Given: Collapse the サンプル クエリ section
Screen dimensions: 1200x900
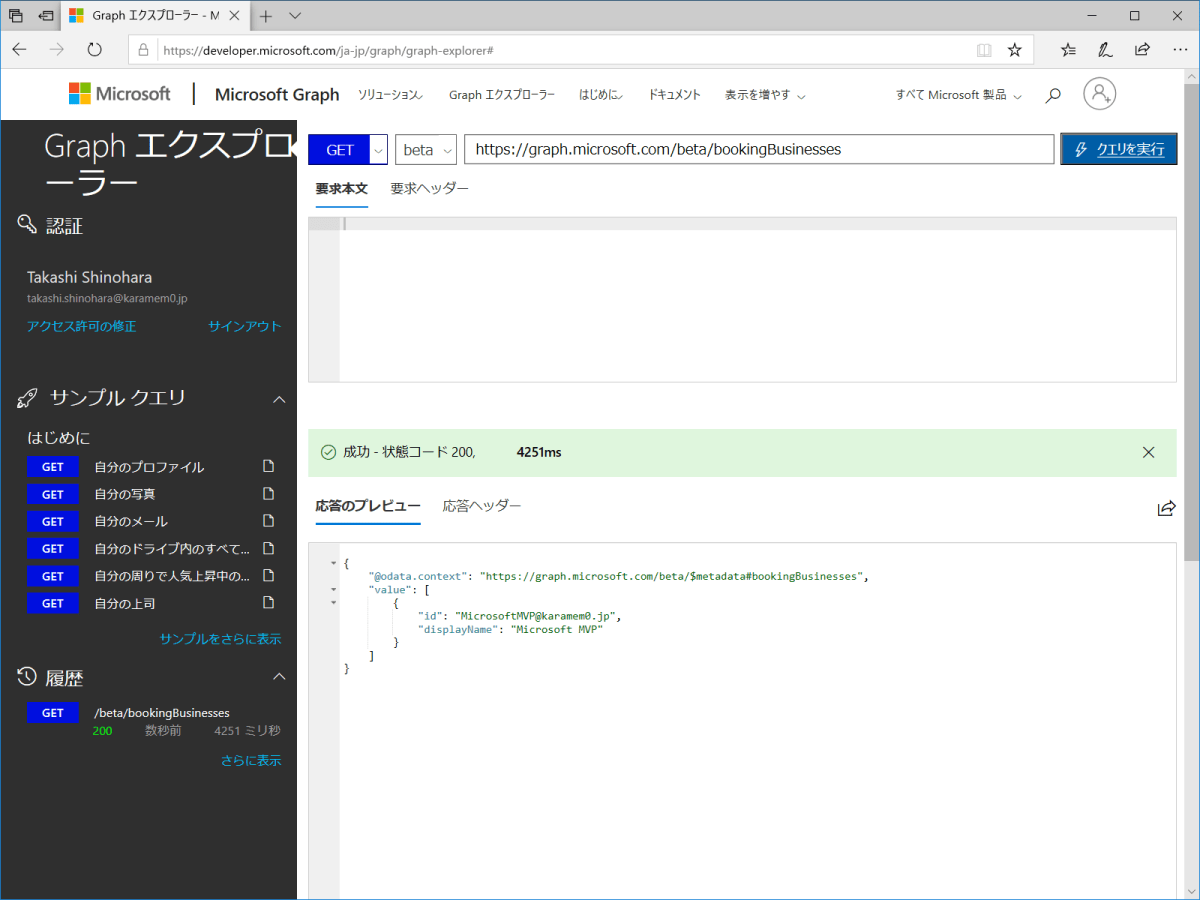Looking at the screenshot, I should click(280, 399).
